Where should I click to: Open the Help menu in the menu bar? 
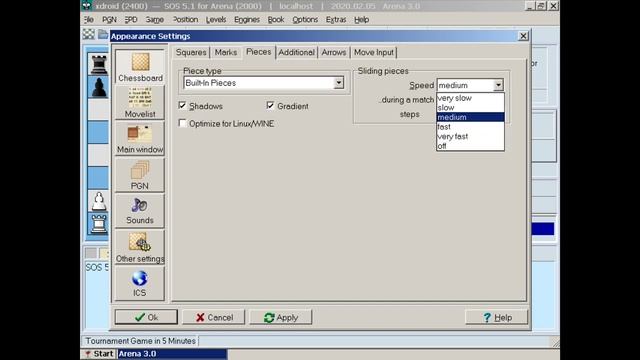(x=362, y=20)
